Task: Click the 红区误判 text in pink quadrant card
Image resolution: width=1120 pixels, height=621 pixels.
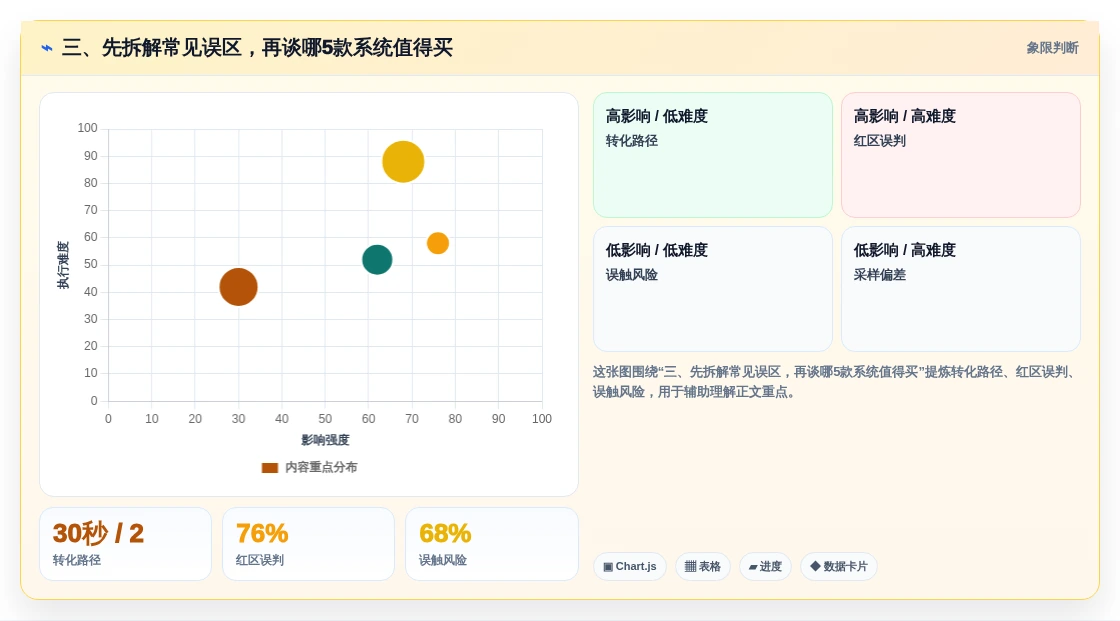Action: point(879,141)
